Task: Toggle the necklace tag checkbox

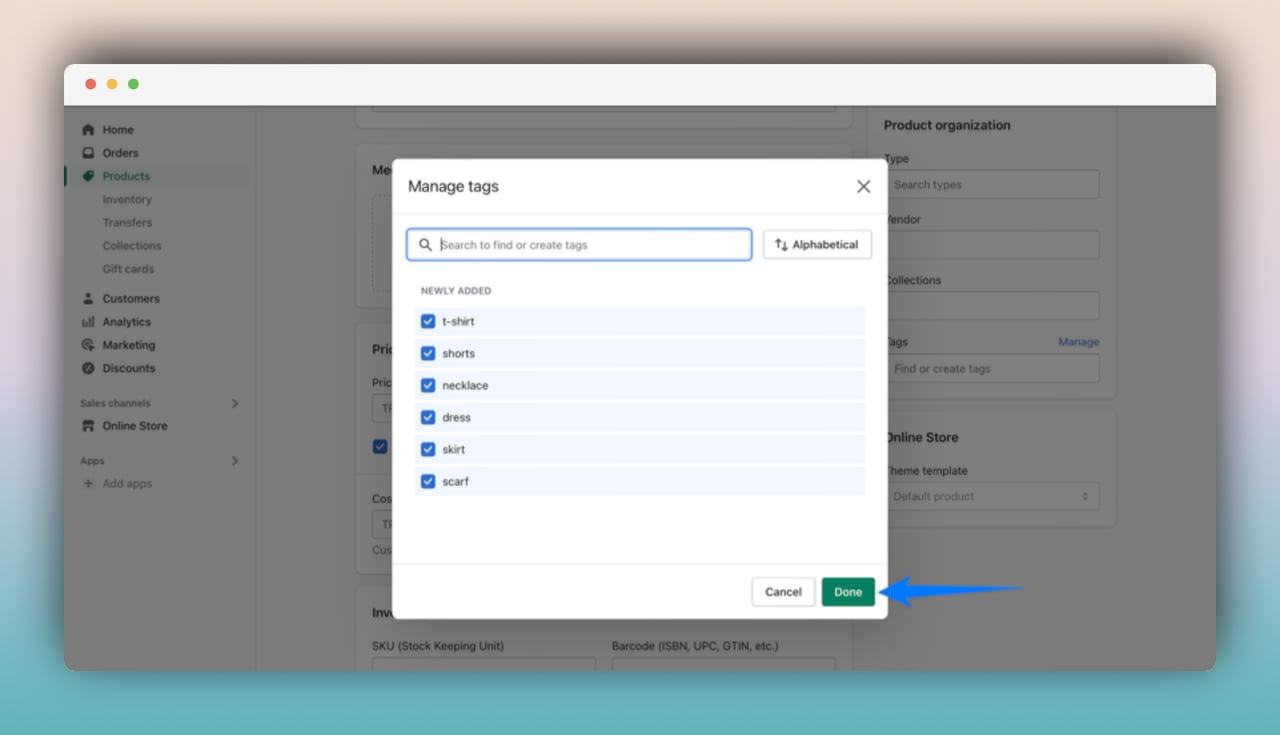Action: 428,385
